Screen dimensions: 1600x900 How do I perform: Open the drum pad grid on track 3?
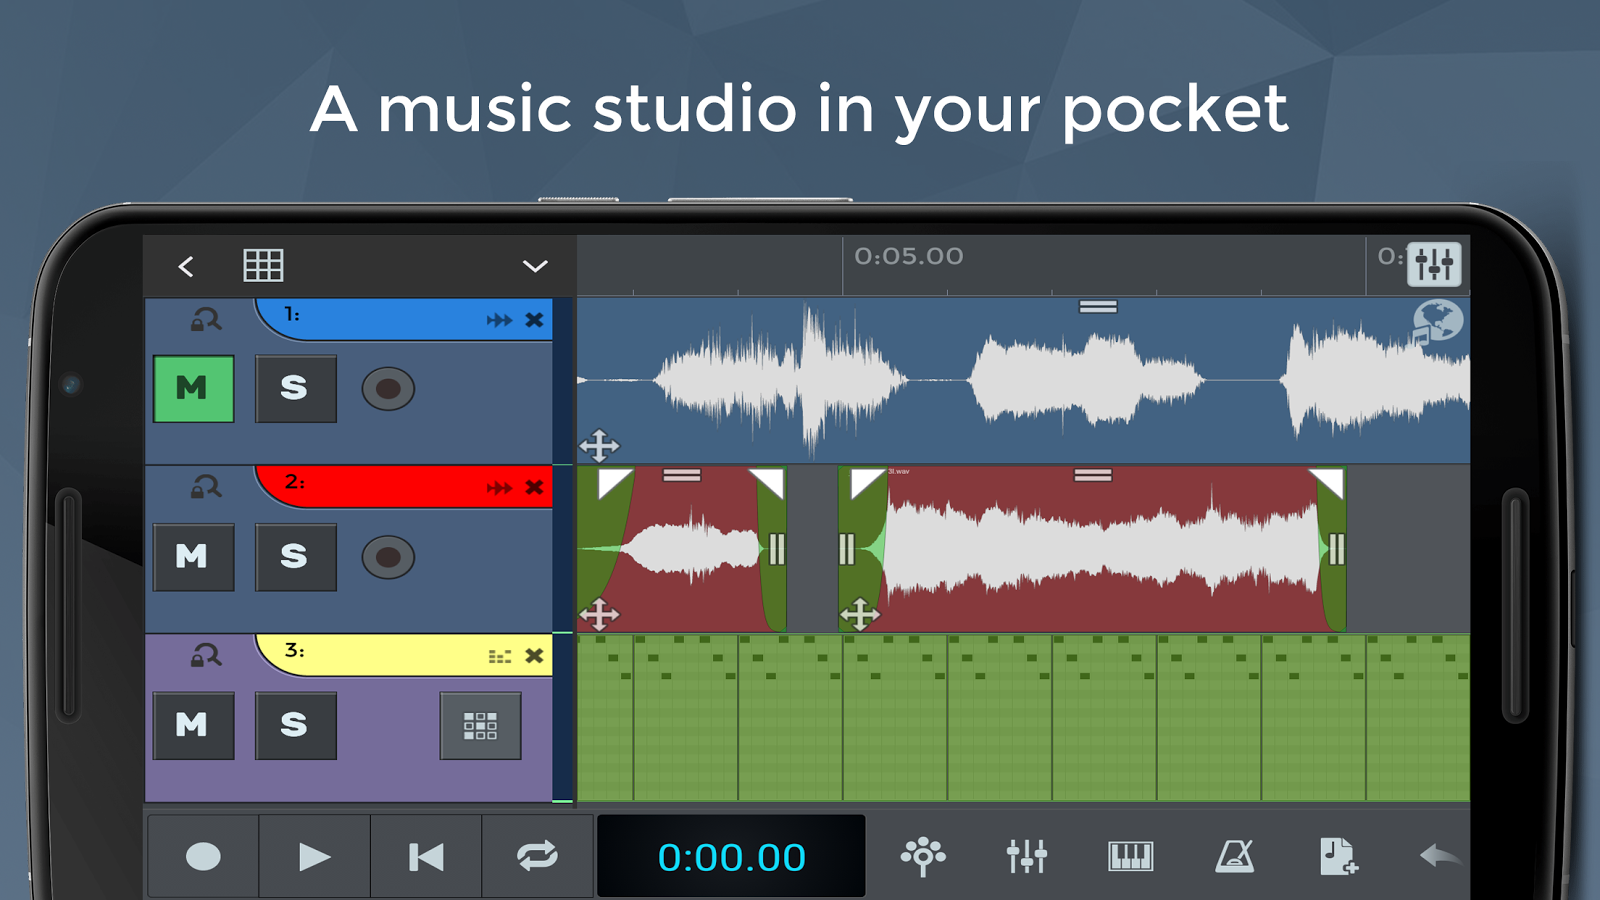[x=480, y=726]
